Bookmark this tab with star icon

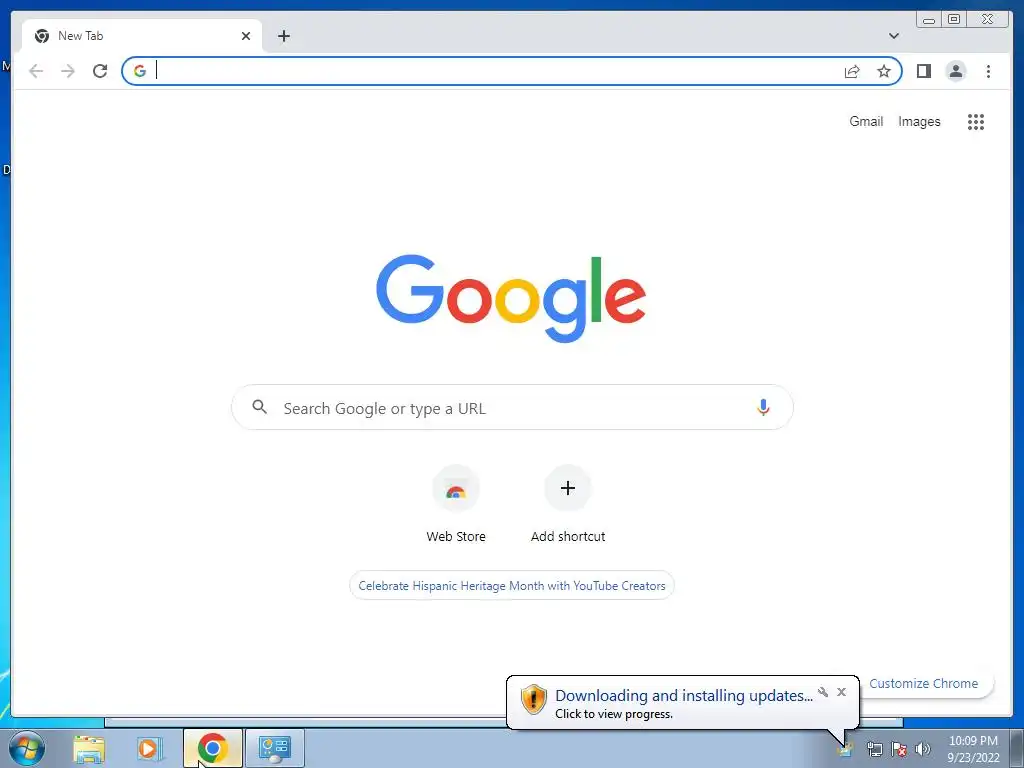tap(884, 71)
